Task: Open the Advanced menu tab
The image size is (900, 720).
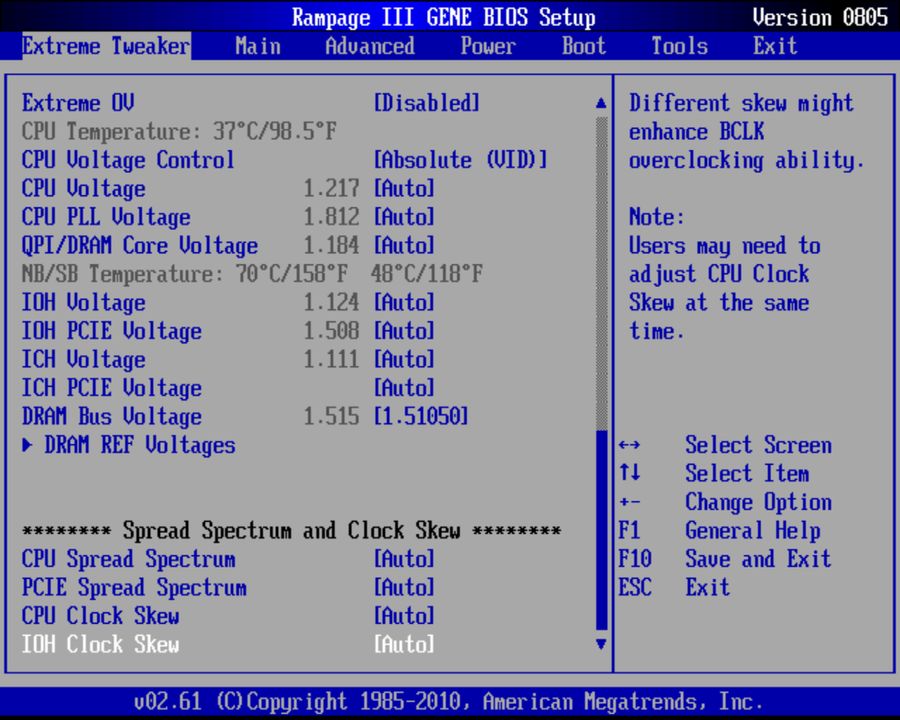Action: (x=370, y=46)
